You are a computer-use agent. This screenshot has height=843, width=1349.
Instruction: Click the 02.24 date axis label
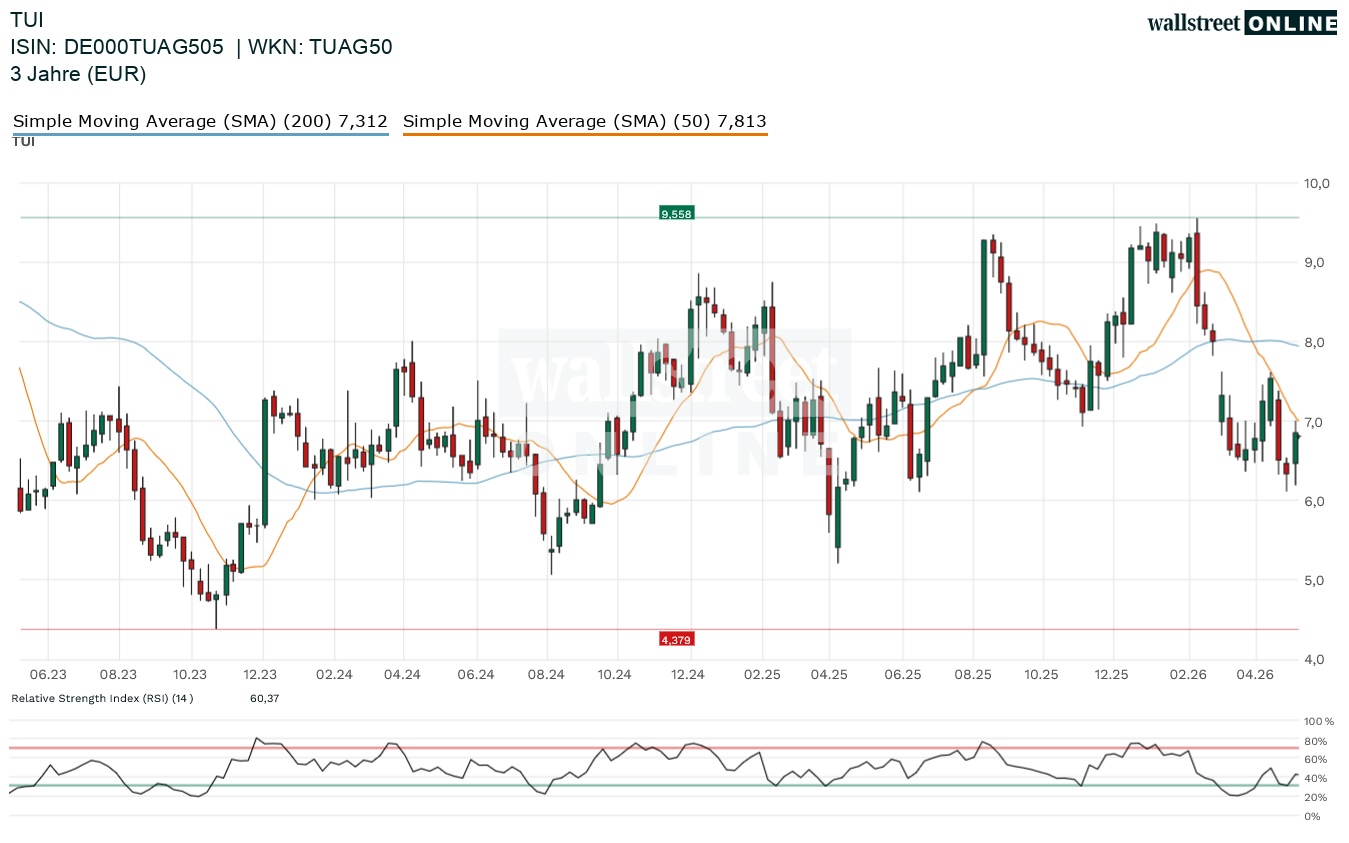333,675
